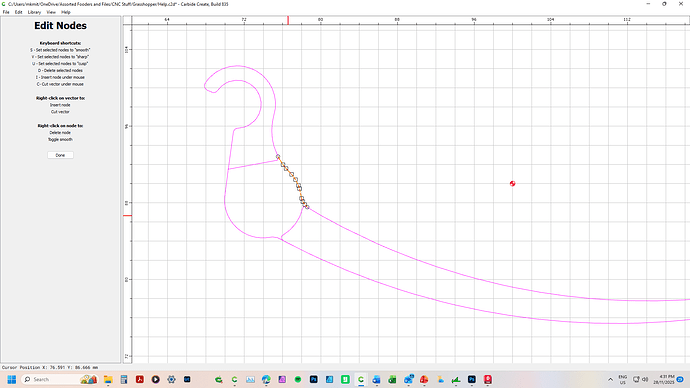Open the Help menu
Screen dimensions: 690x388
tap(66, 12)
